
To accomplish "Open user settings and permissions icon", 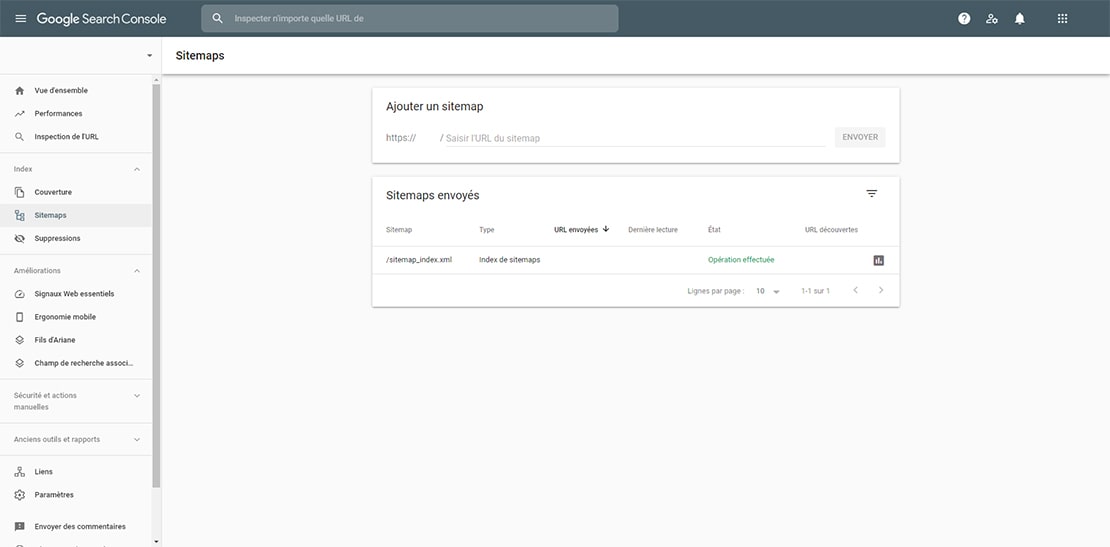I will pos(992,19).
